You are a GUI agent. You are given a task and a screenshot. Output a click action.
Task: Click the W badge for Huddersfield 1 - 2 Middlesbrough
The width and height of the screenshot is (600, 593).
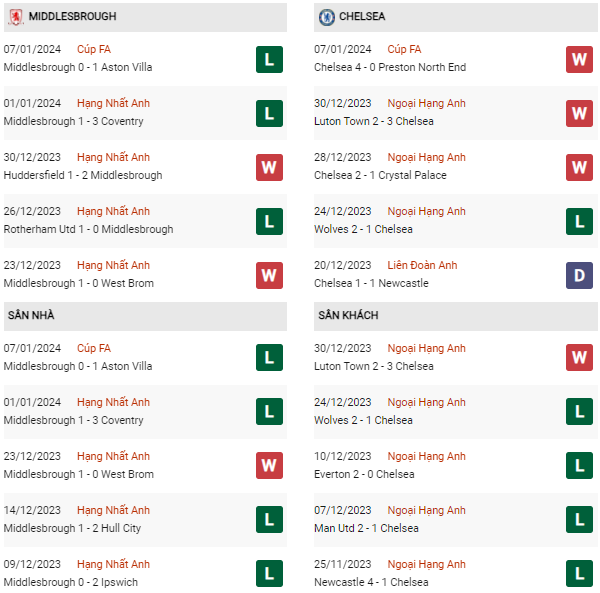coord(268,167)
